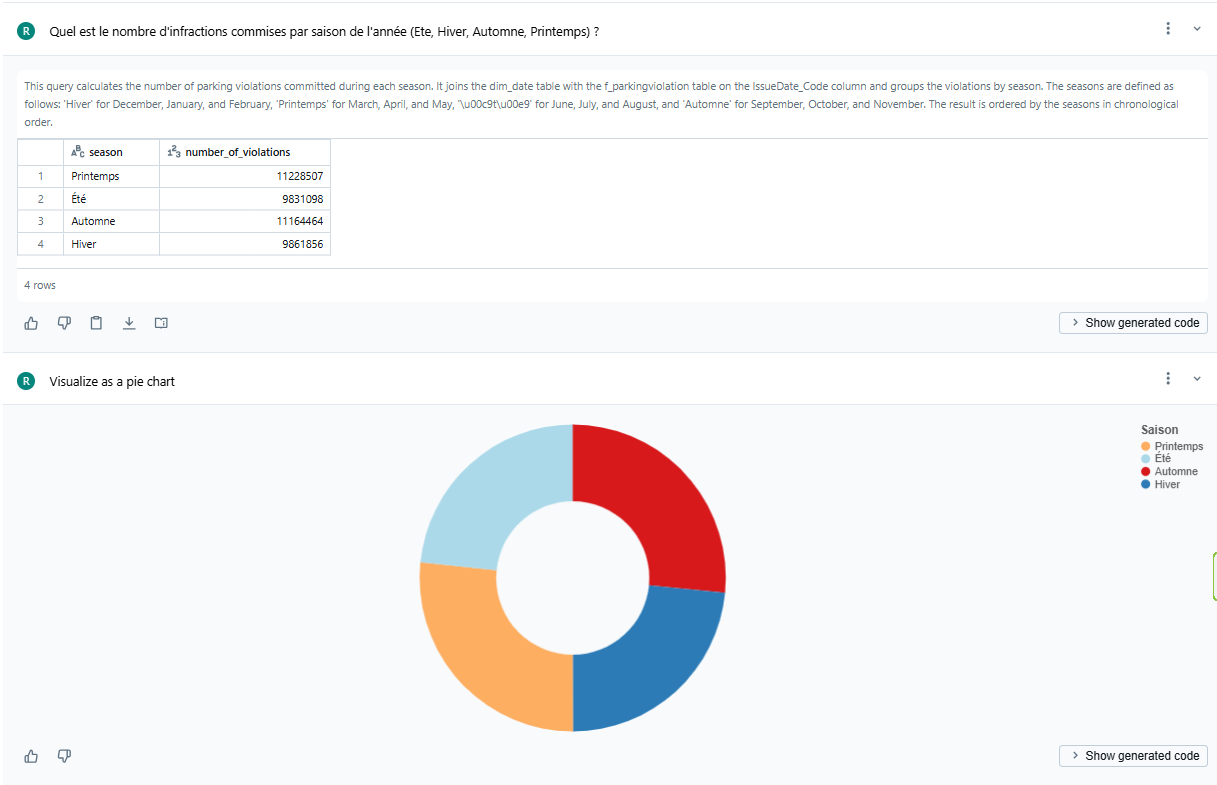Show generated code for the pie chart
The image size is (1217, 785).
pos(1133,756)
